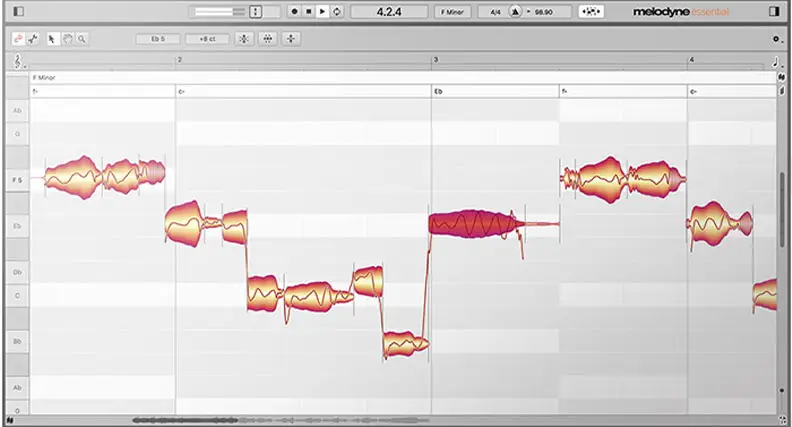Open the settings gear dropdown
792x427 pixels.
(x=776, y=39)
